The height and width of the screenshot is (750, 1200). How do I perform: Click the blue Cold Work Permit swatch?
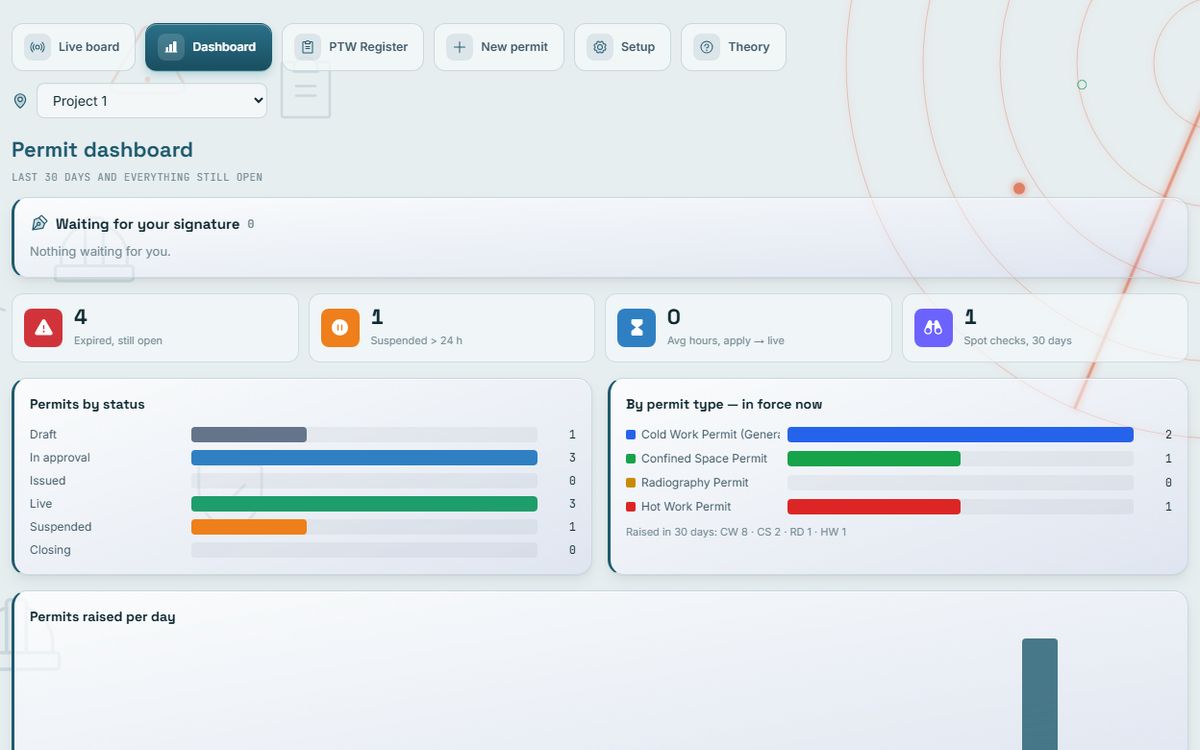pos(631,435)
